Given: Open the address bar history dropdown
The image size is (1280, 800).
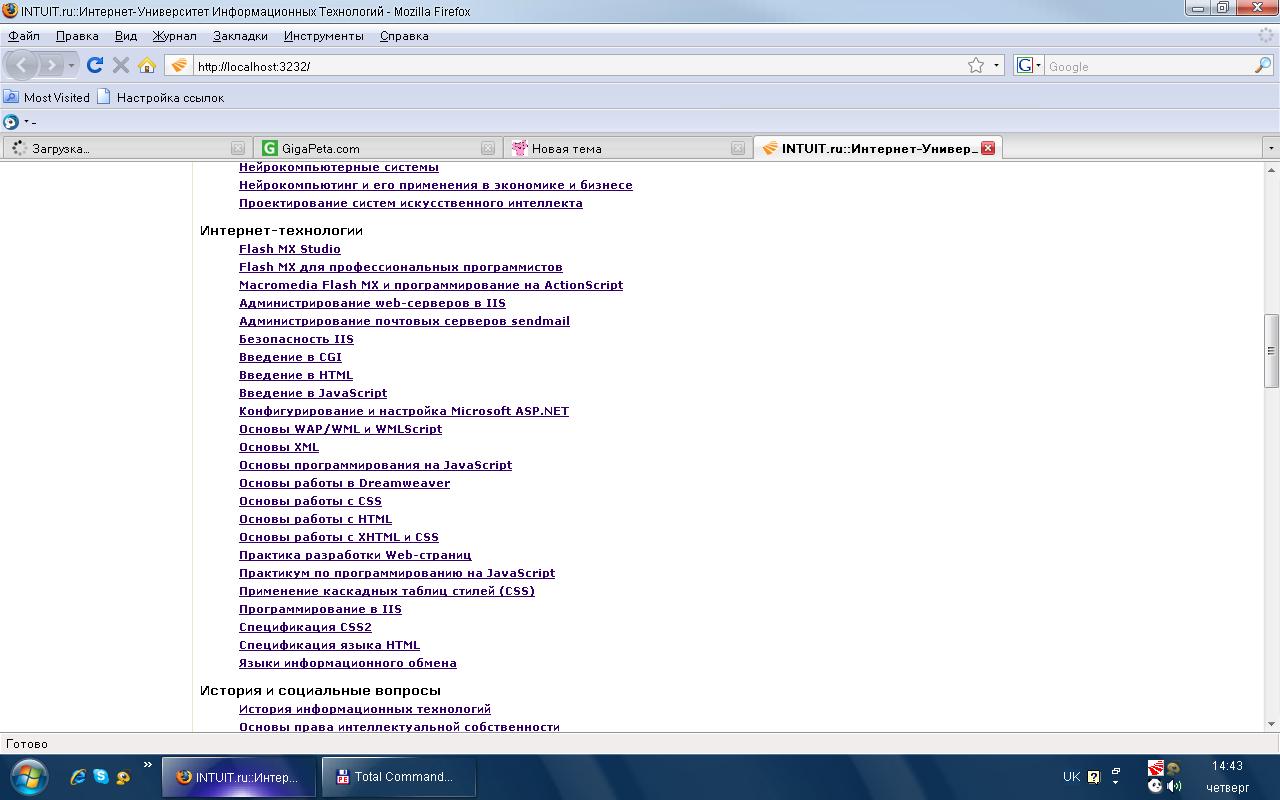Looking at the screenshot, I should [x=996, y=66].
